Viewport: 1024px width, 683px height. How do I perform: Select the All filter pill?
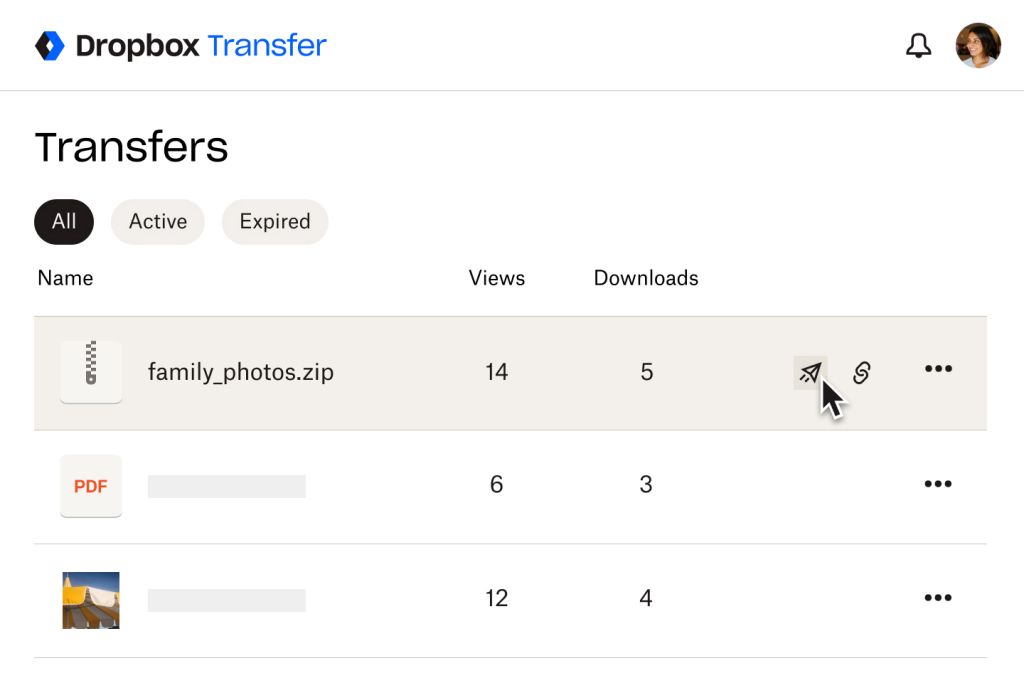63,221
